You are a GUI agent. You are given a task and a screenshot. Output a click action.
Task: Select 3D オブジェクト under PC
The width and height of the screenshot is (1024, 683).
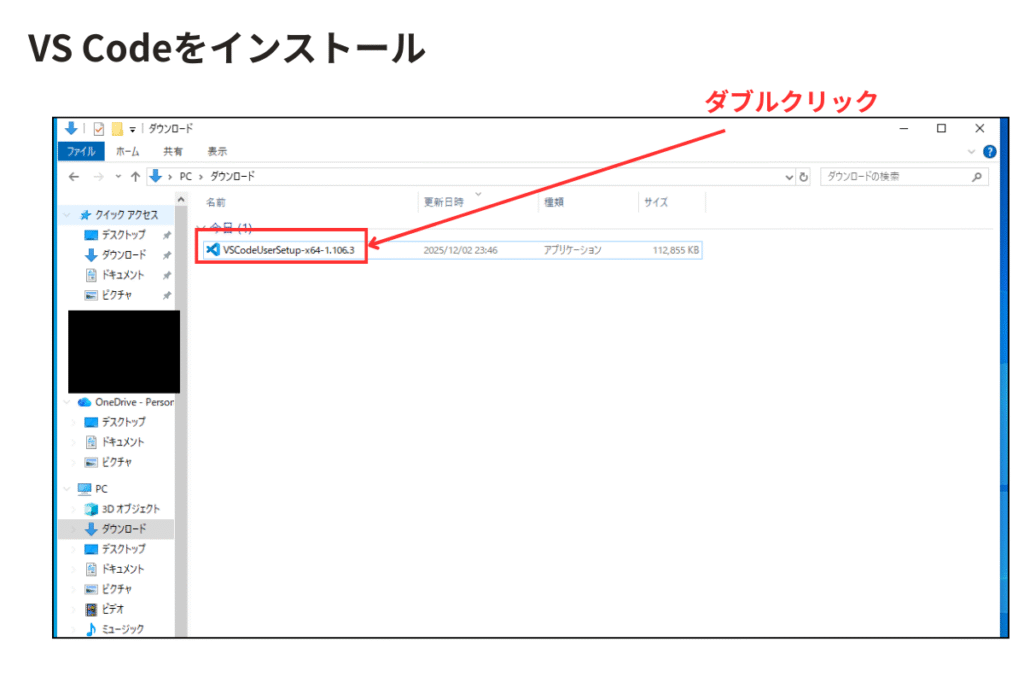click(130, 509)
